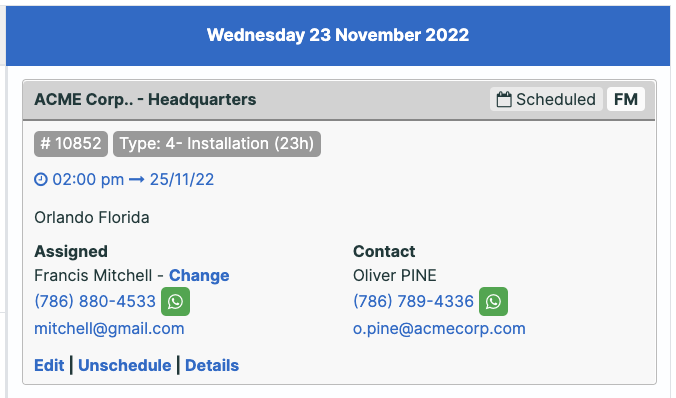676x398 pixels.
Task: Call contact number (786) 789-4336
Action: (413, 301)
